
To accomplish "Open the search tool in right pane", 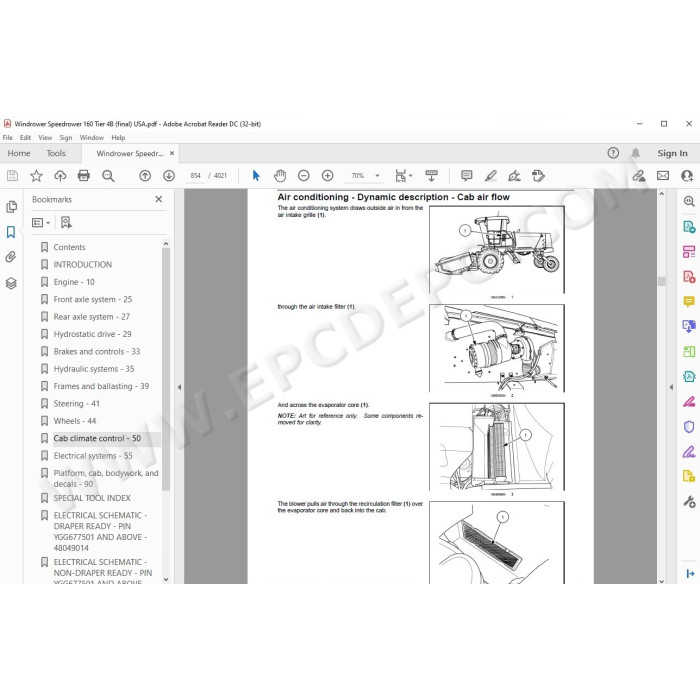I will coord(689,201).
